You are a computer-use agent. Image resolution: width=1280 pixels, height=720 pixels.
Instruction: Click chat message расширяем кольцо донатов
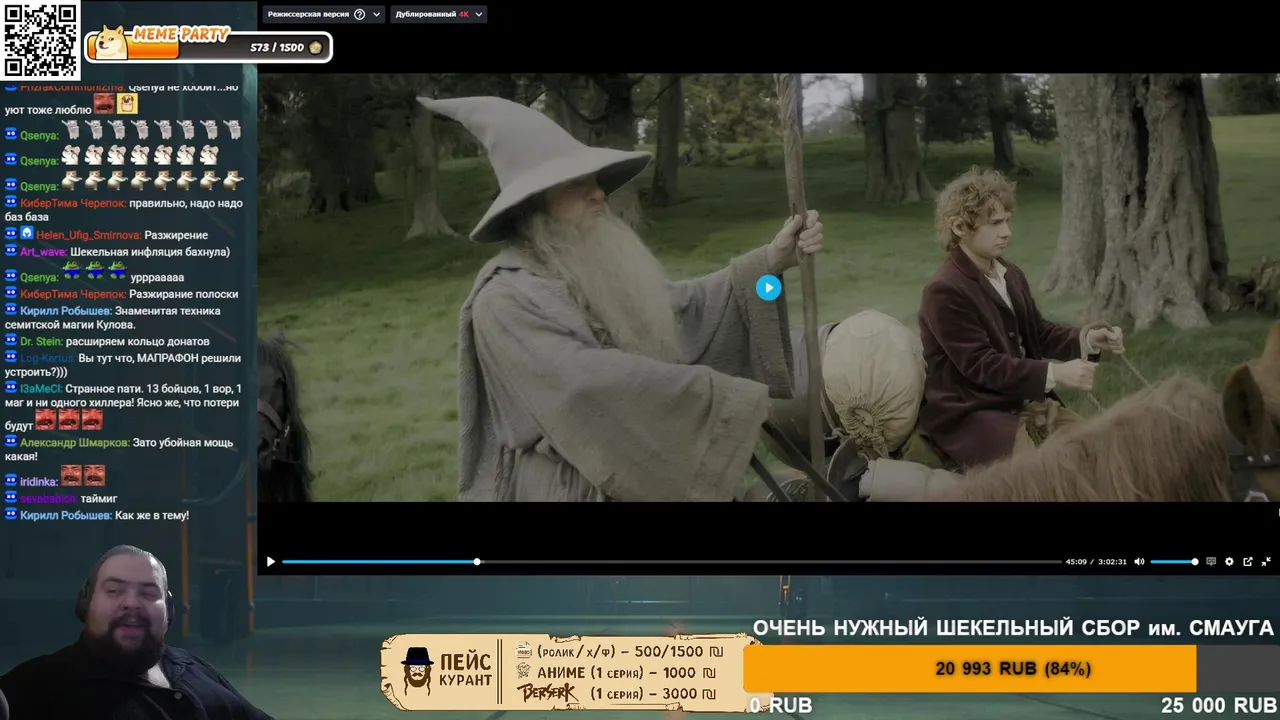point(138,342)
